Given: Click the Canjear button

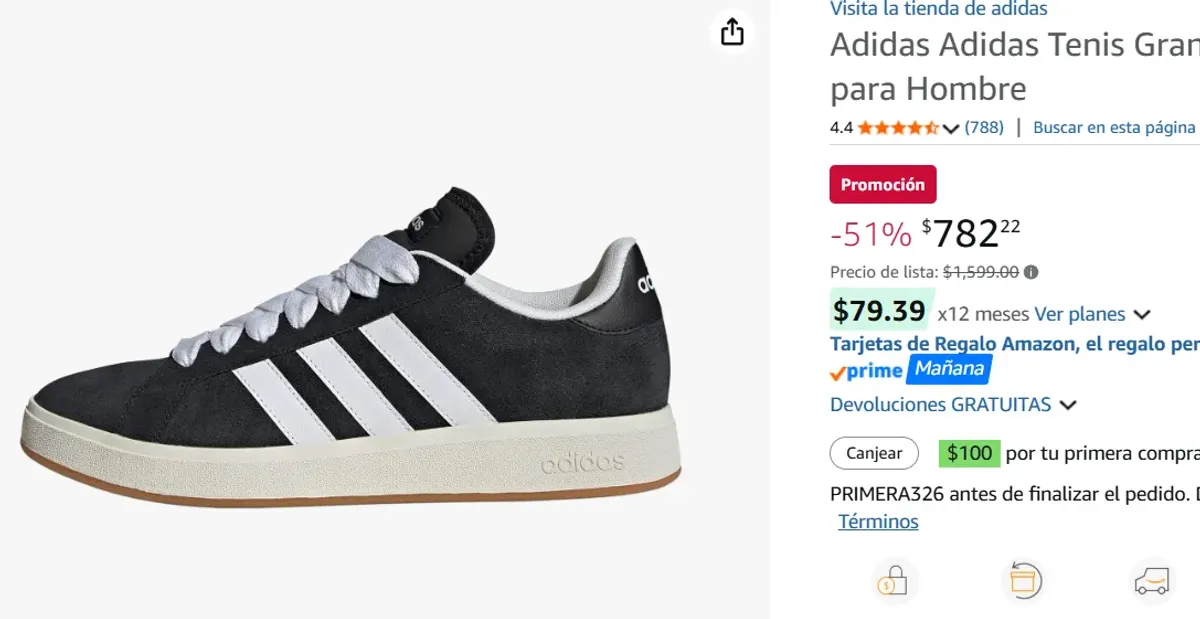Looking at the screenshot, I should point(873,453).
